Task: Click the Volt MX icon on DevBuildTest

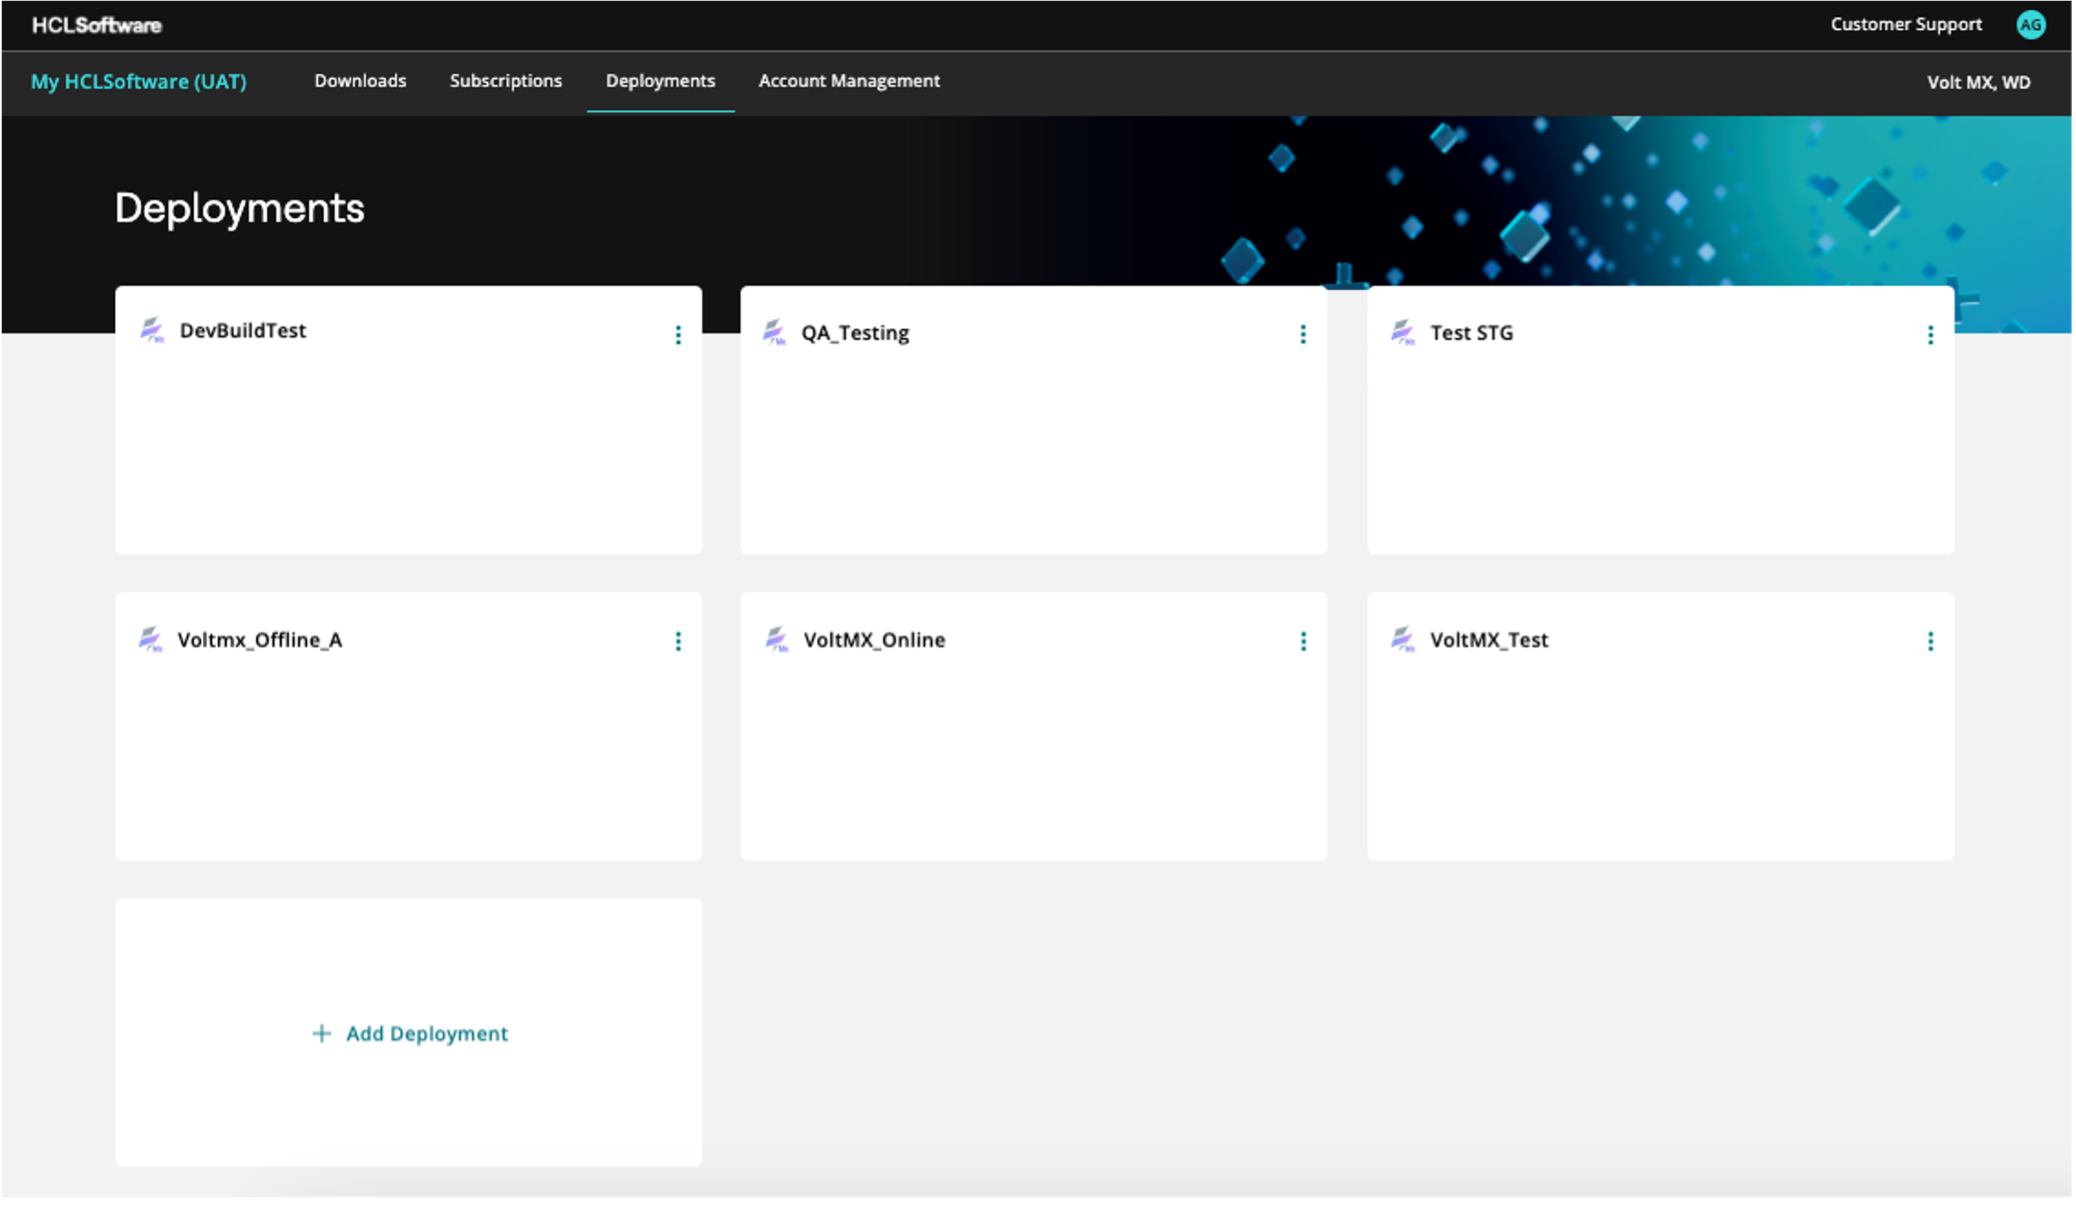Action: point(152,331)
